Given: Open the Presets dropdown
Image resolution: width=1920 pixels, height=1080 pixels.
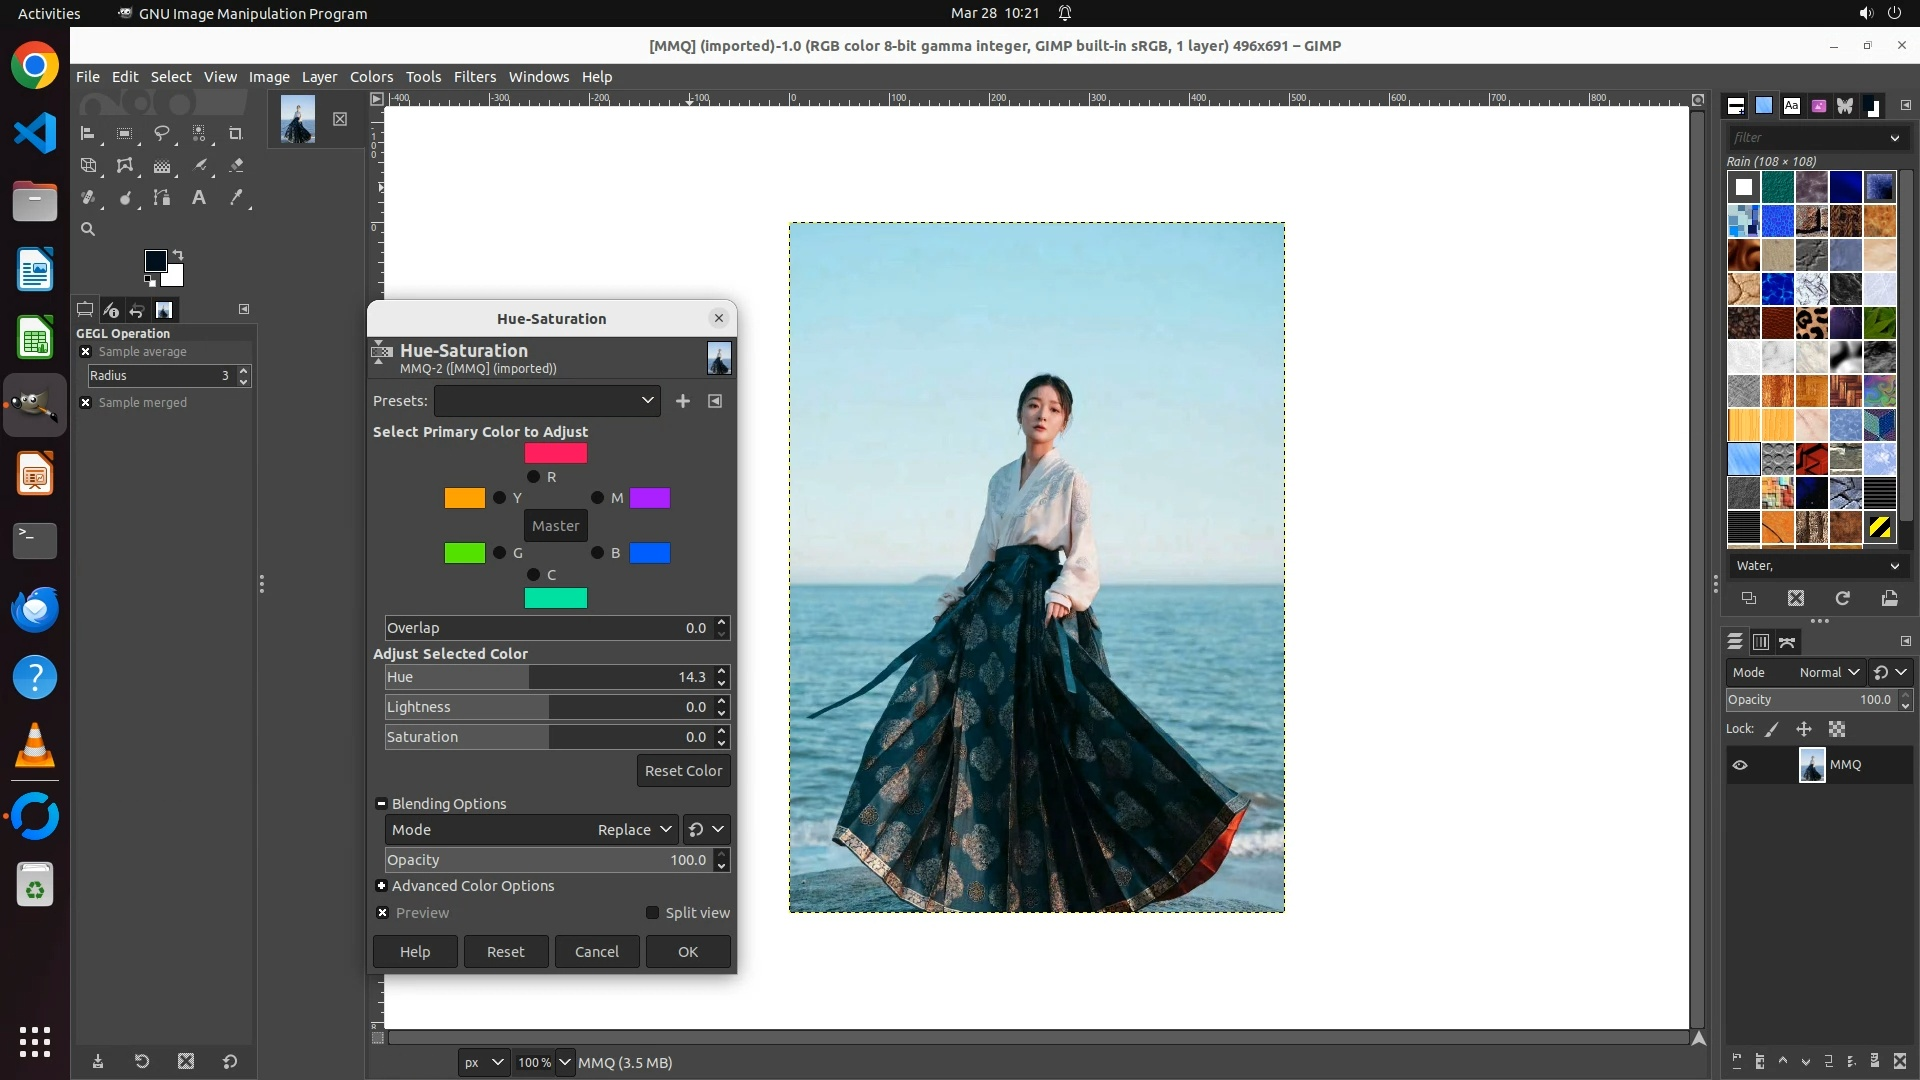Looking at the screenshot, I should point(547,401).
